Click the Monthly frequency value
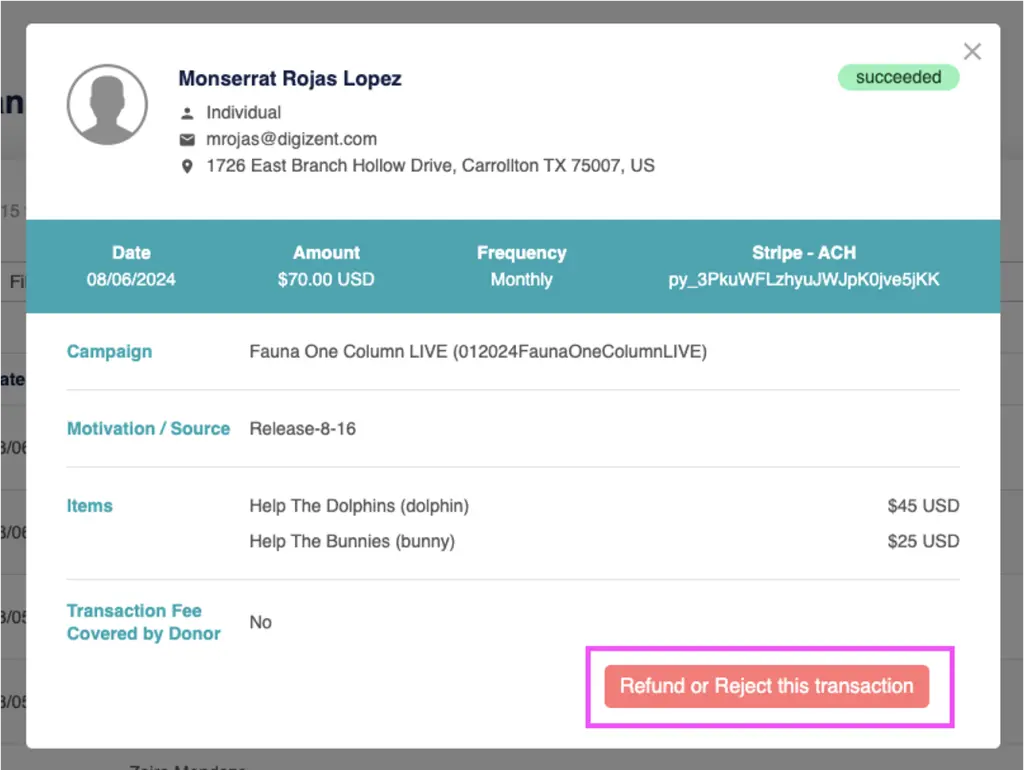This screenshot has width=1024, height=770. pos(521,280)
